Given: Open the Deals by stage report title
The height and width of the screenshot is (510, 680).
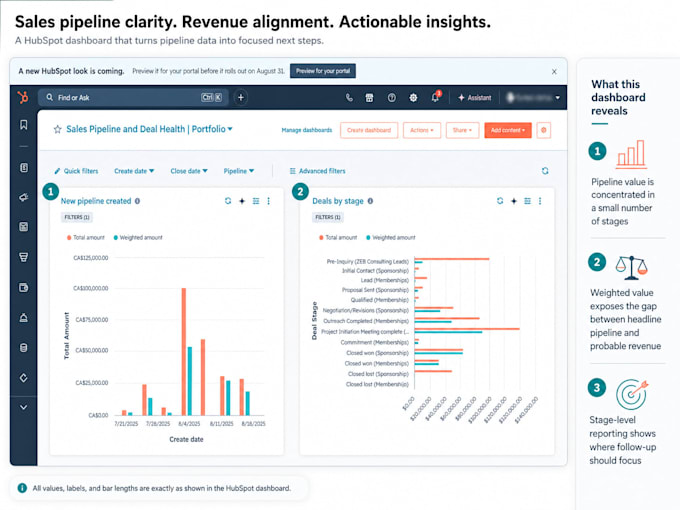Looking at the screenshot, I should point(338,201).
